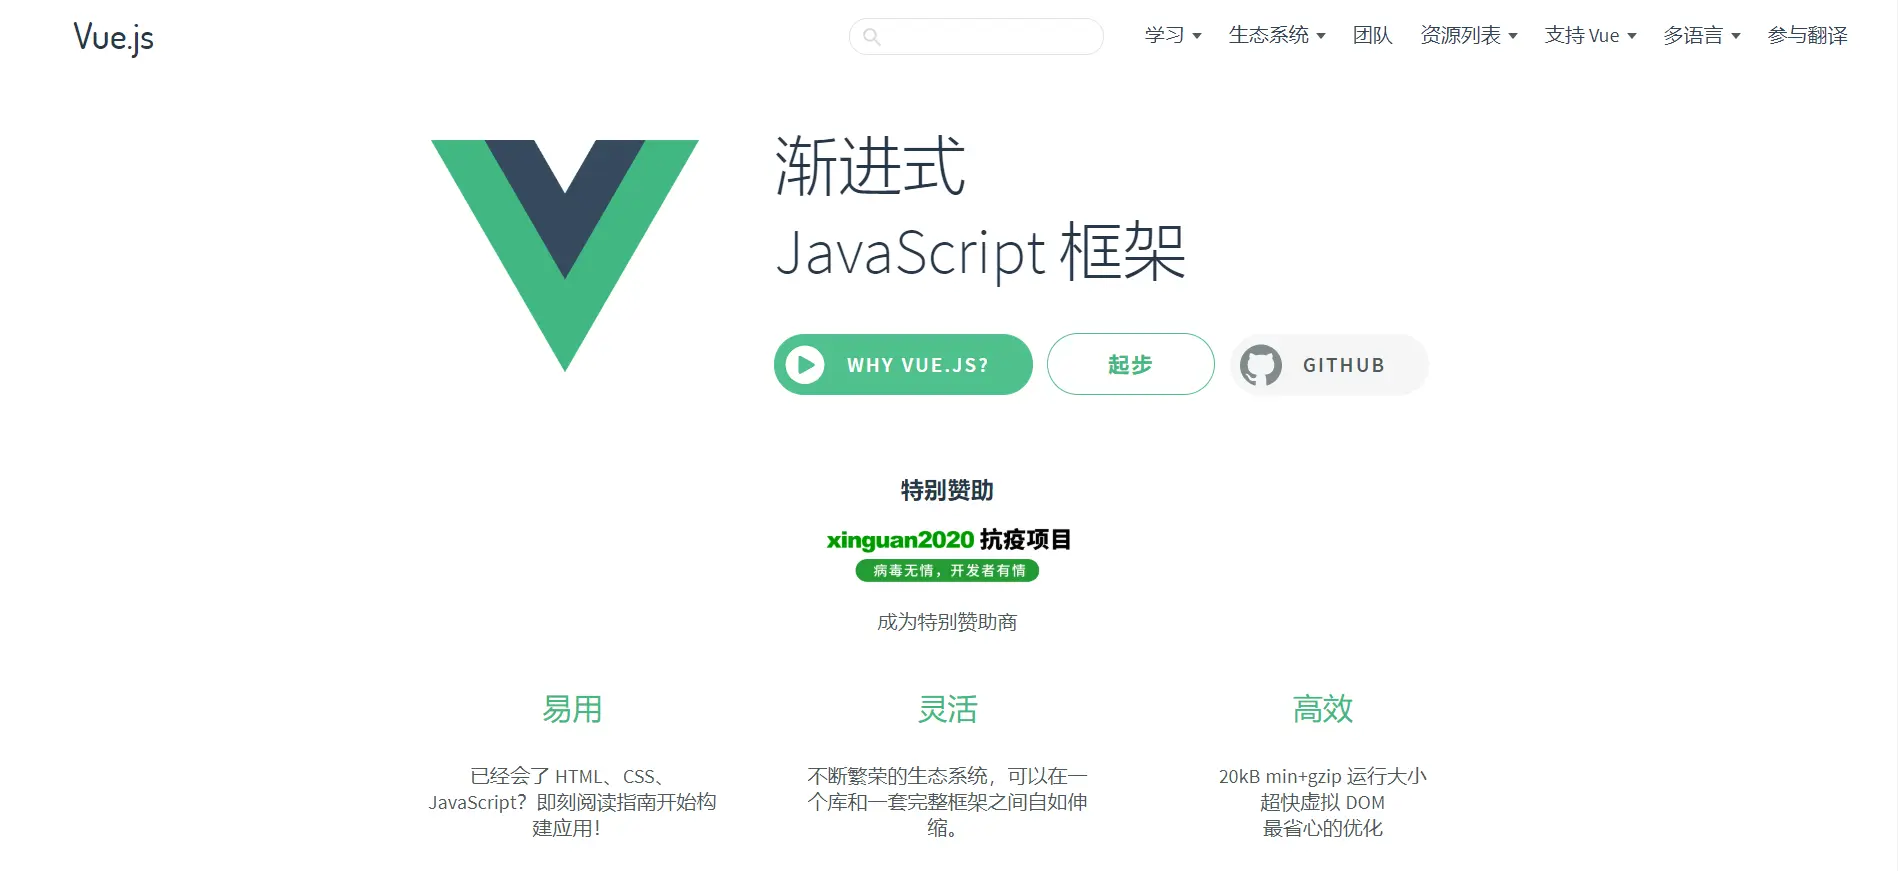Open the 参与翻译 nav link
Screen dimensions: 1898x871
pyautogui.click(x=1807, y=35)
